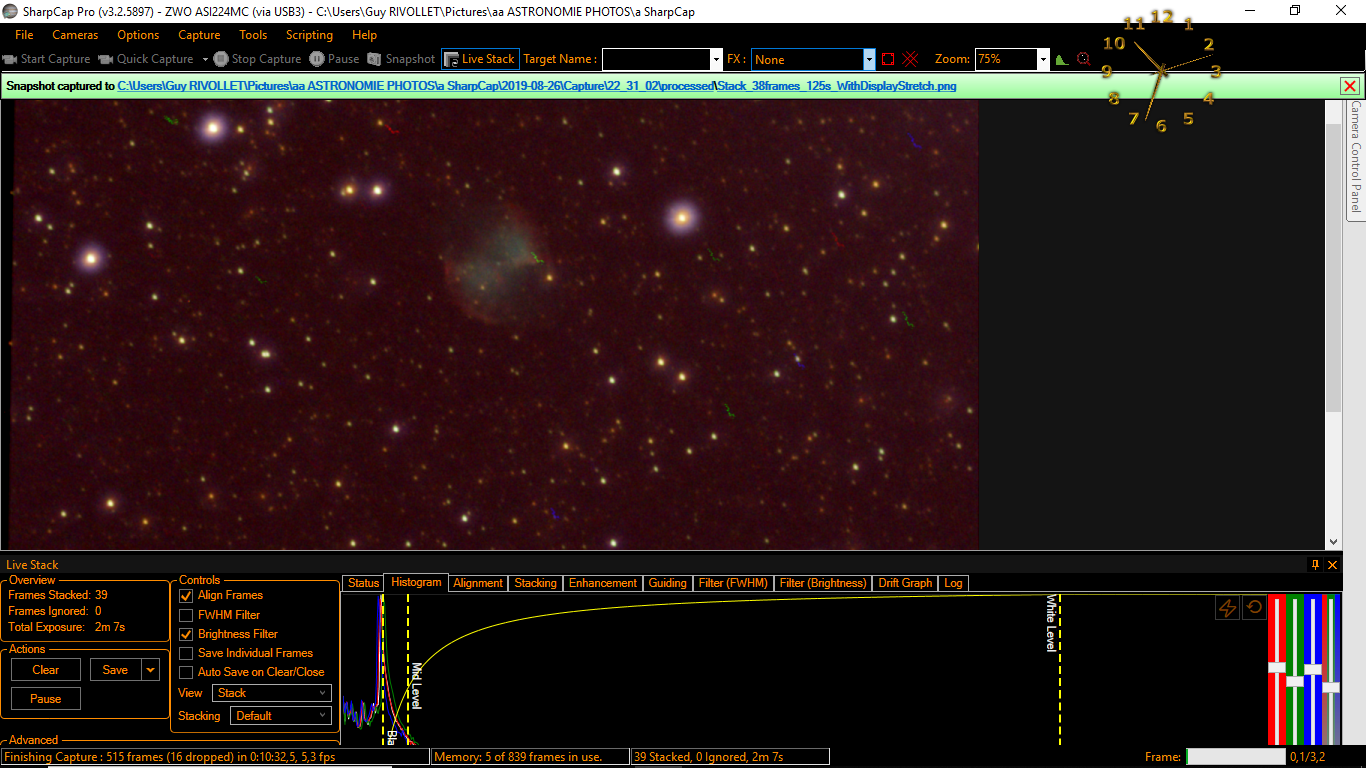Open the Save button dropdown arrow
This screenshot has width=1366, height=768.
tap(151, 670)
